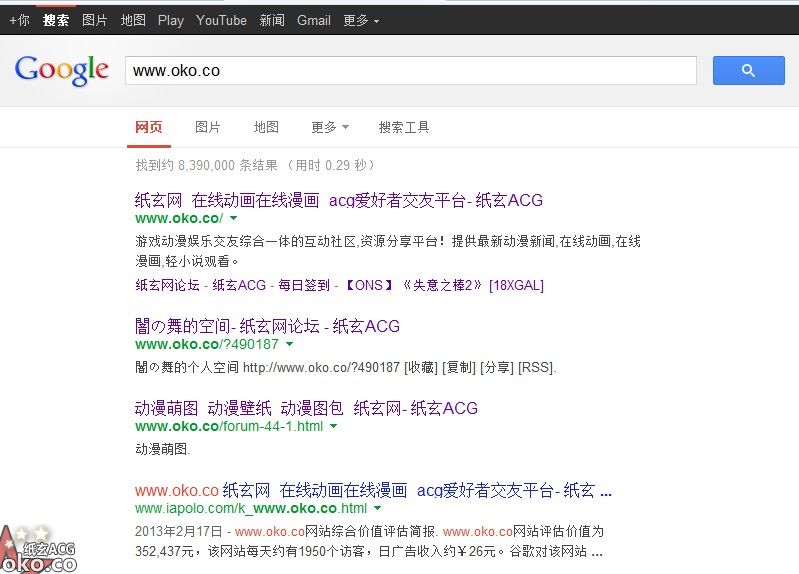Open result 纸玄网 在线动画在线漫画 title link

click(339, 200)
